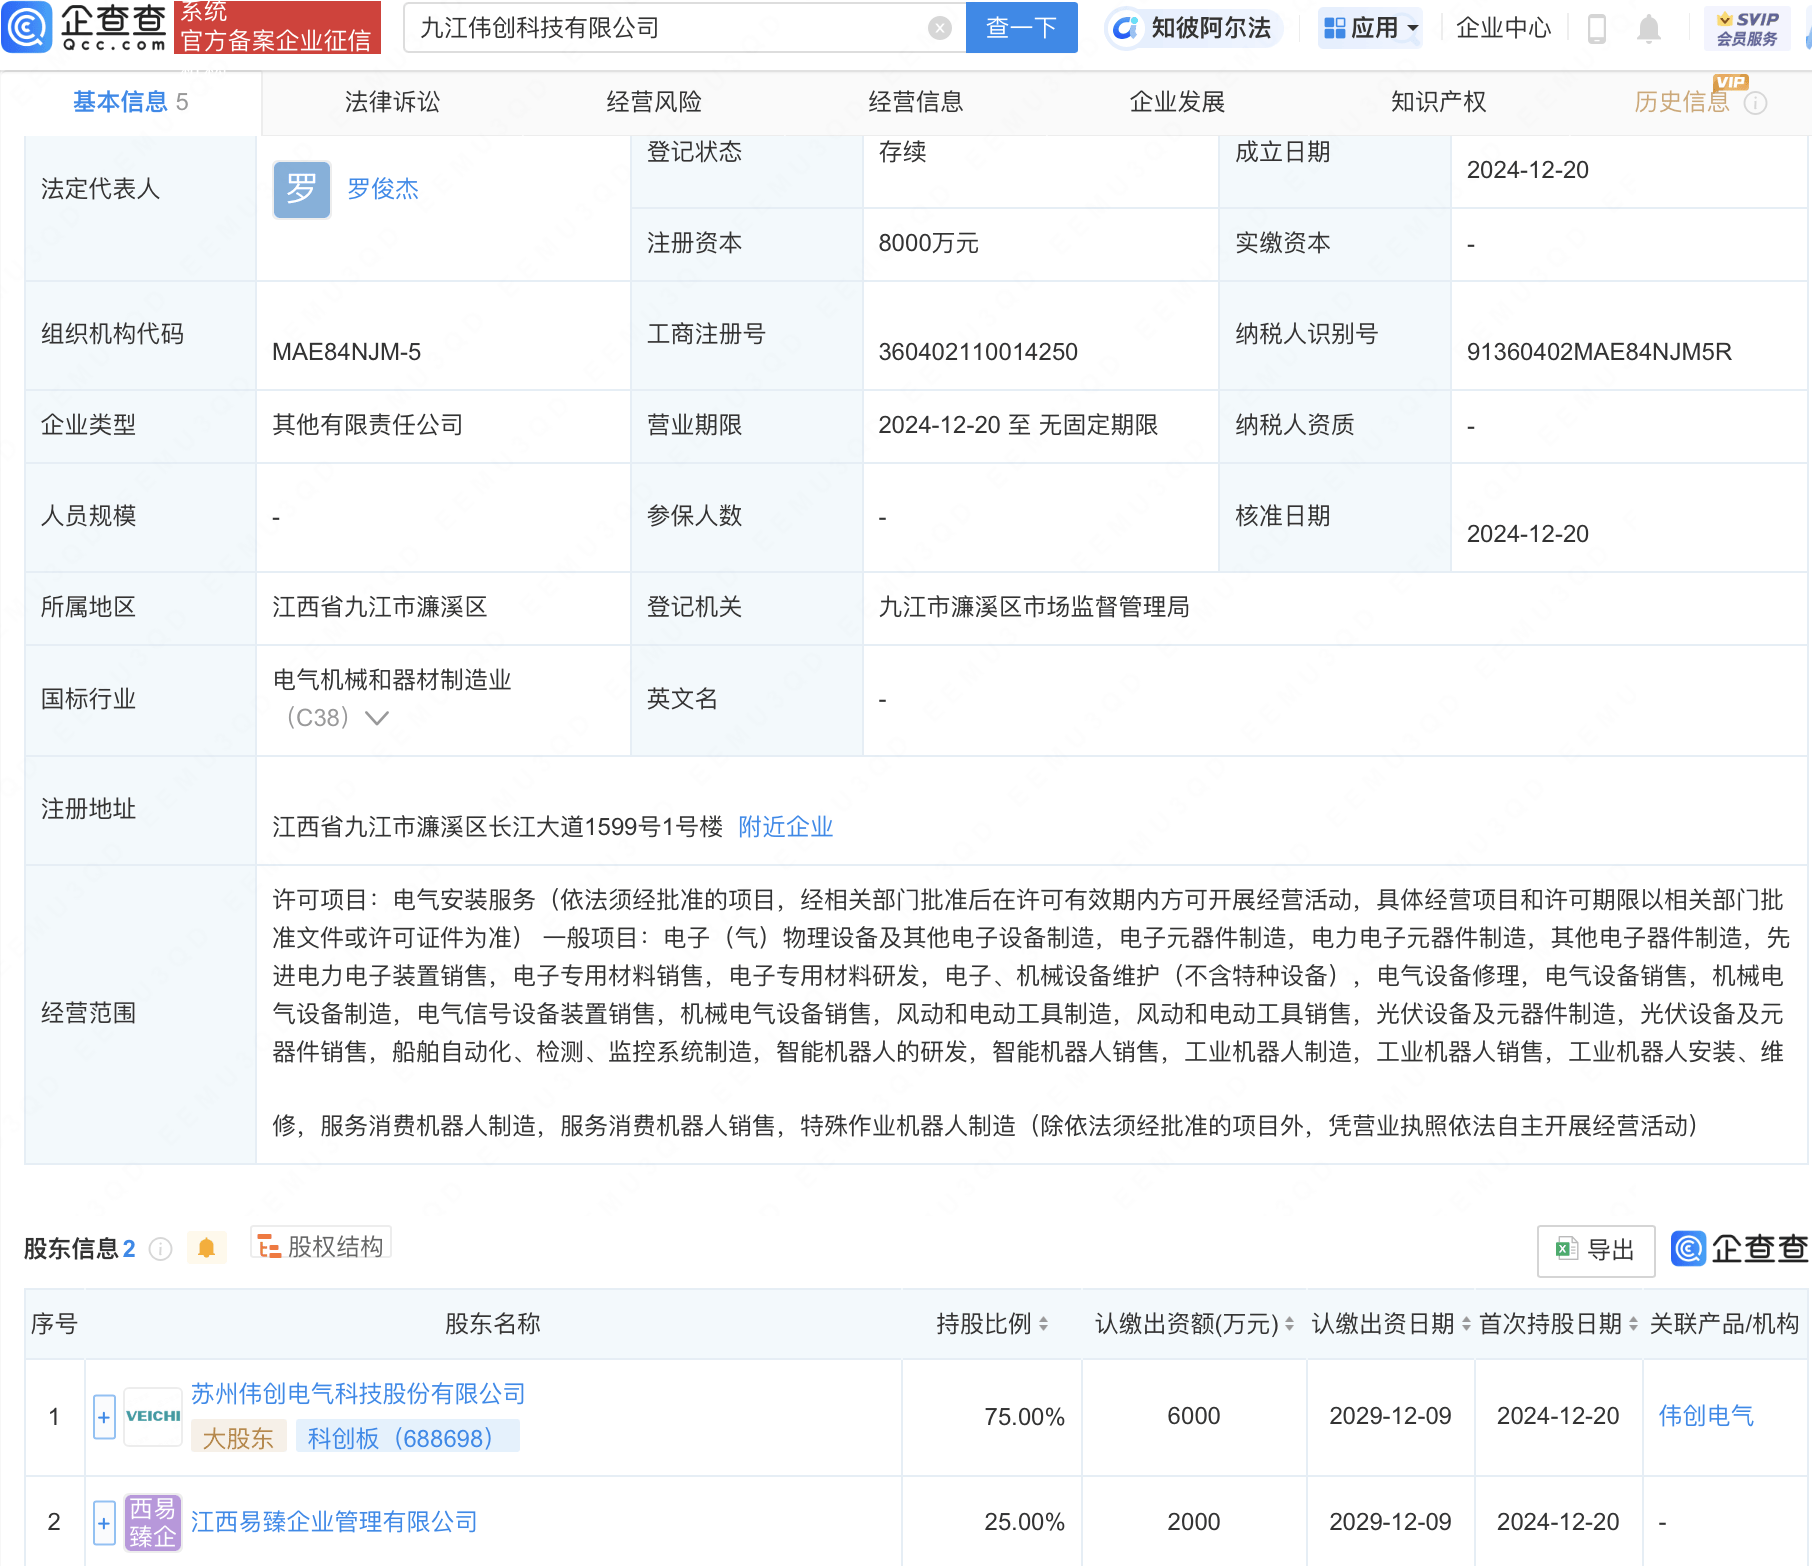Click the 罗 avatar thumbnail
Screen dimensions: 1812x1566
(302, 189)
